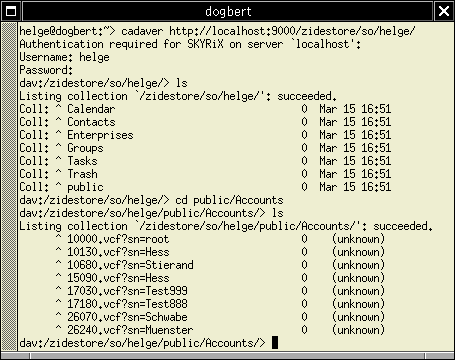Click the 'cd public/Accounts' command text

pos(229,200)
